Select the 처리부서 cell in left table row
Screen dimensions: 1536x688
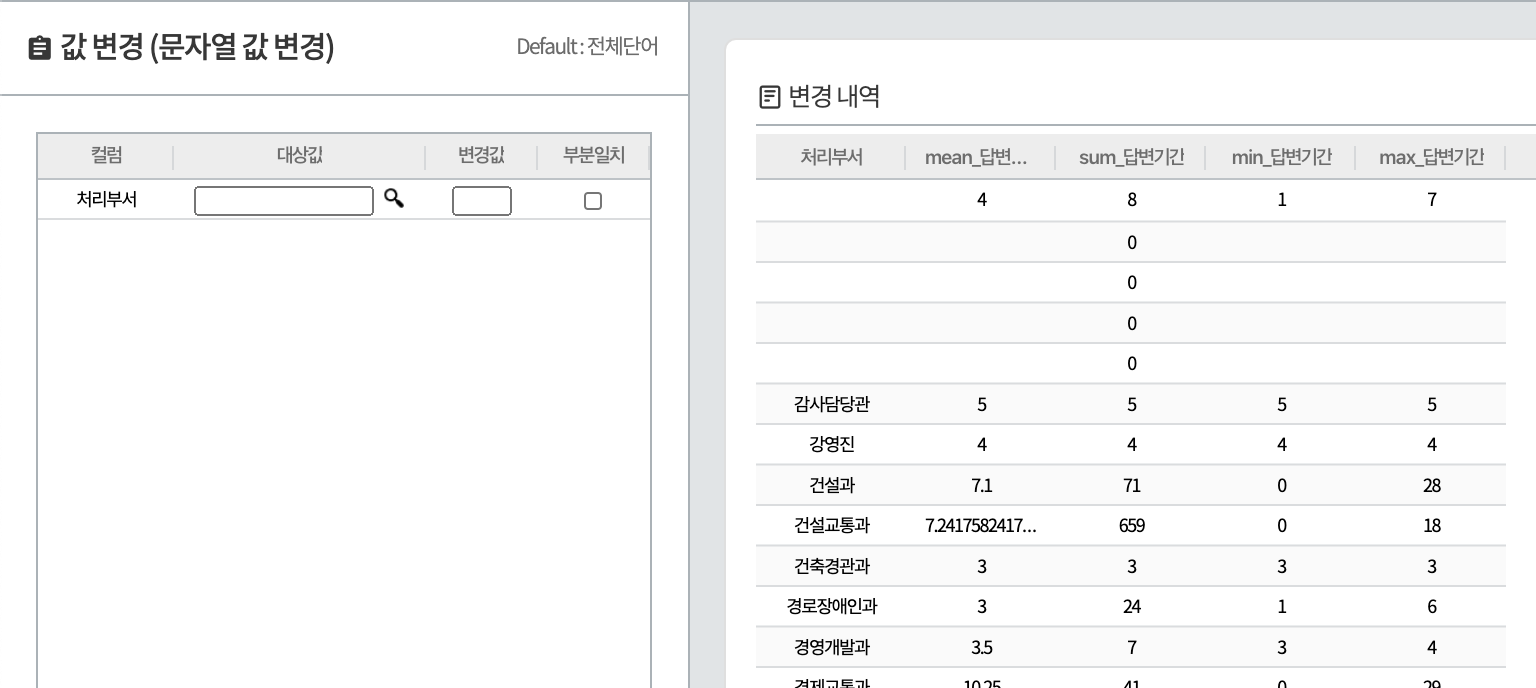coord(107,200)
